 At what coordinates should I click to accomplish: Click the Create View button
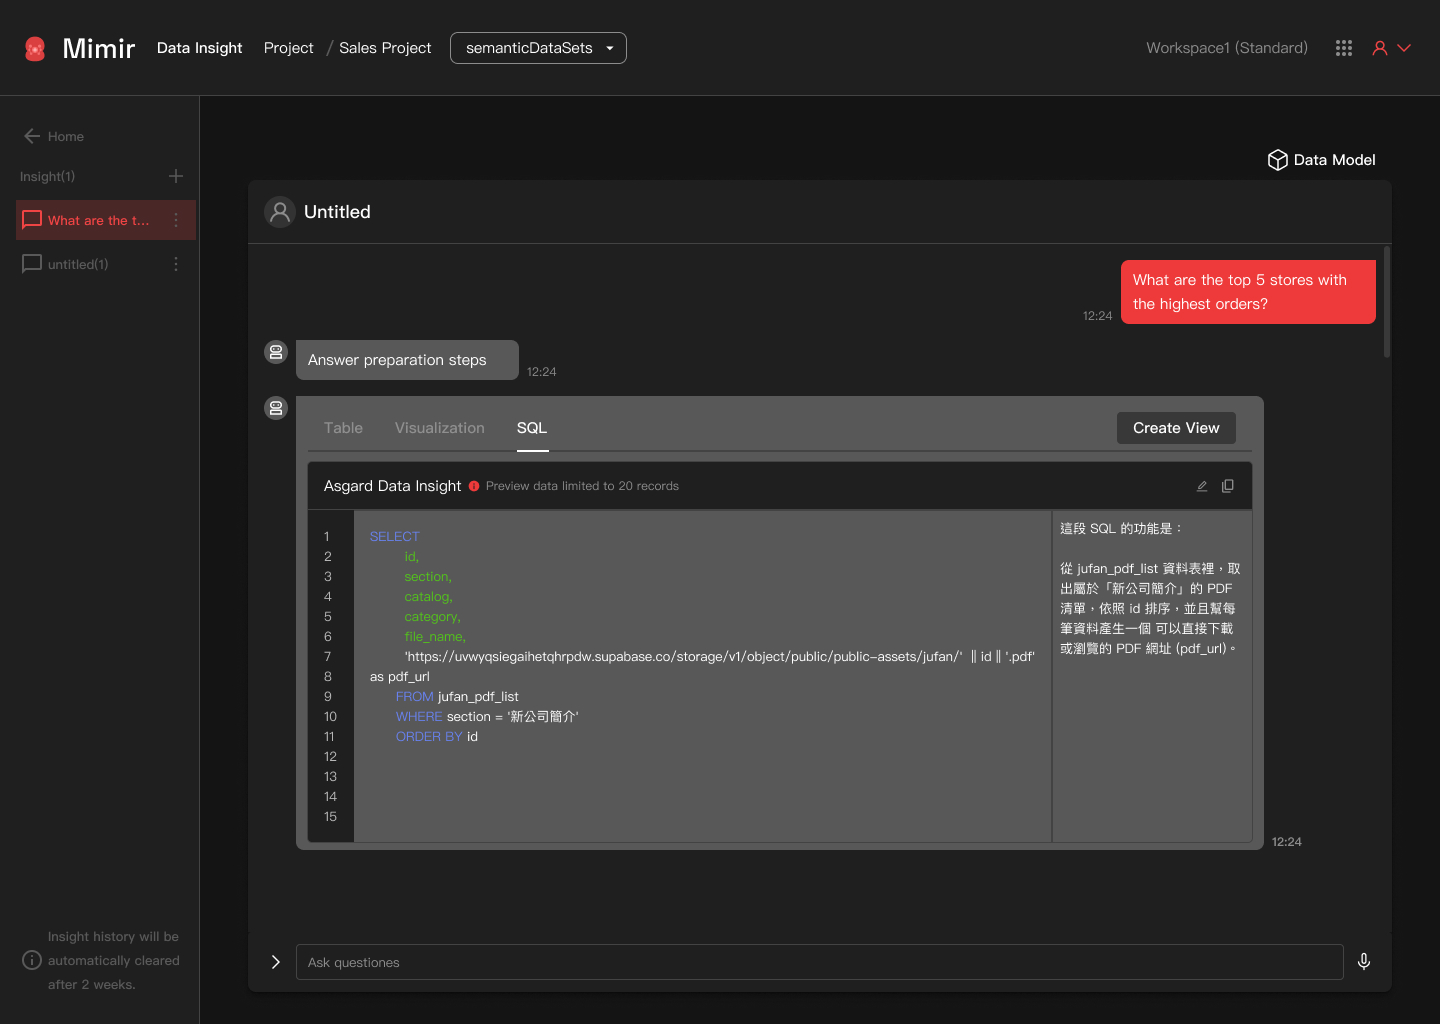pyautogui.click(x=1176, y=427)
